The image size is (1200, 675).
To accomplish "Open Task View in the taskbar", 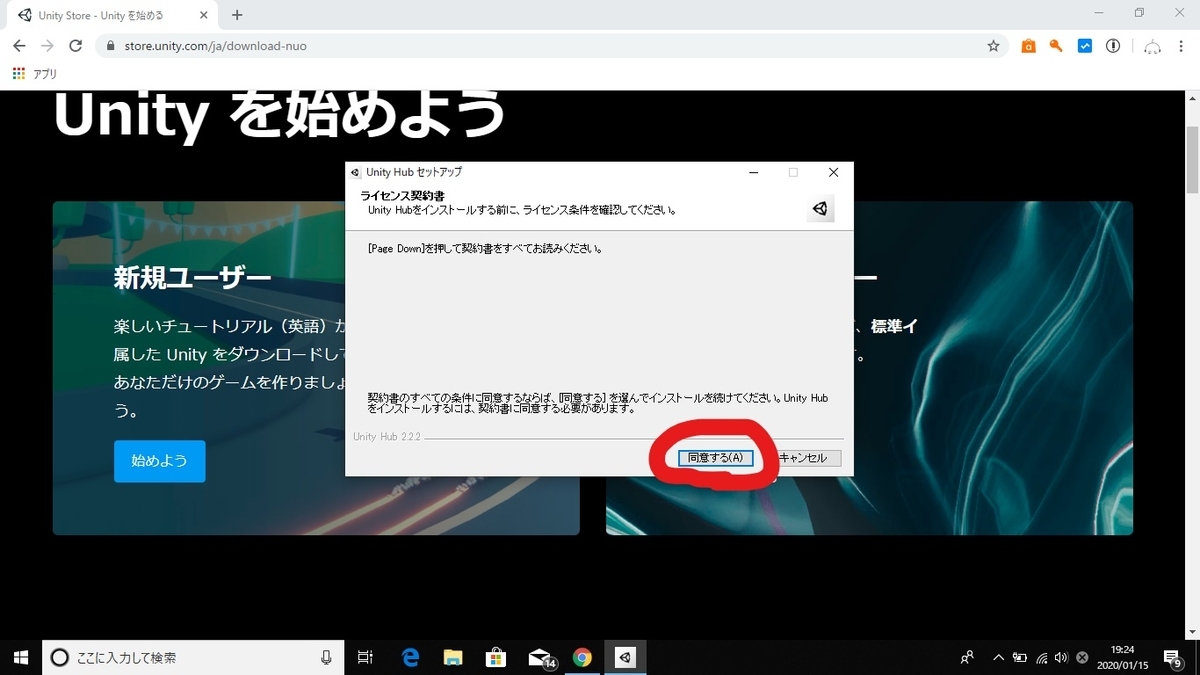I will [365, 657].
